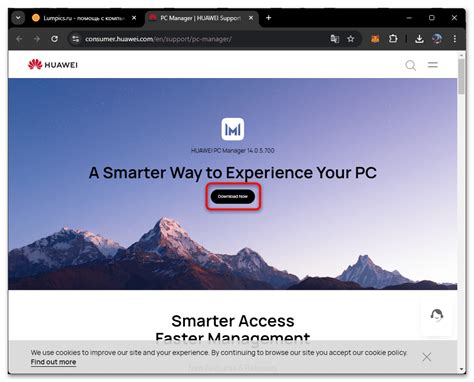Minimize the browser window
This screenshot has height=382, width=474.
click(409, 18)
